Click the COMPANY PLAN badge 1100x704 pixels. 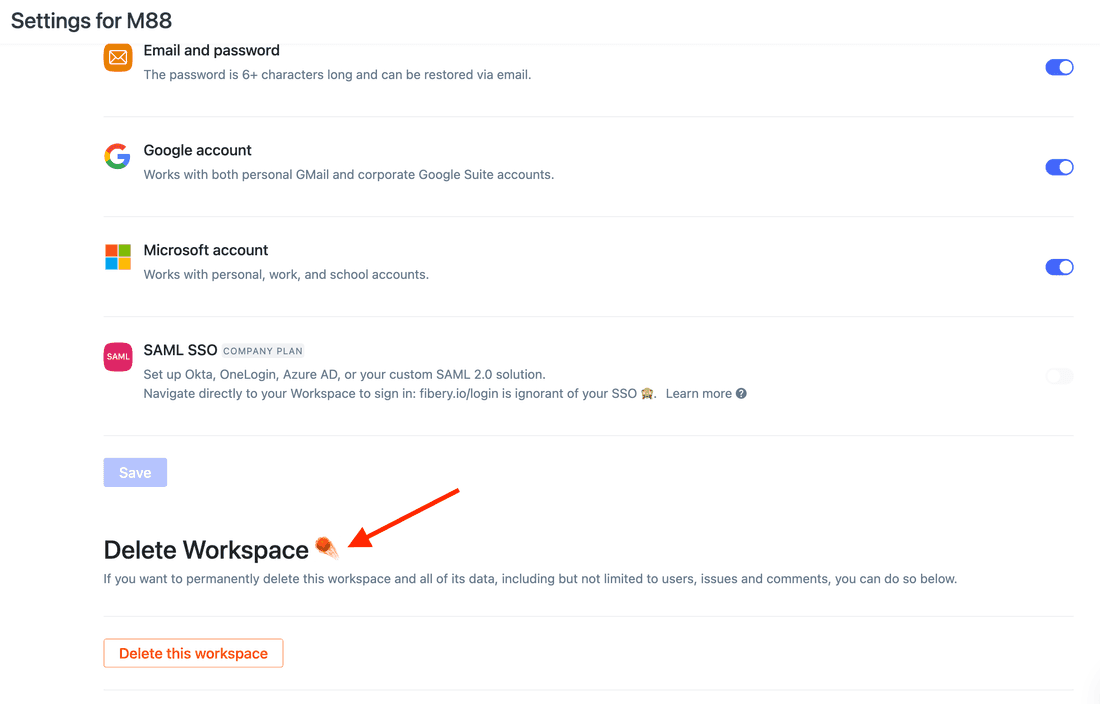[x=263, y=351]
